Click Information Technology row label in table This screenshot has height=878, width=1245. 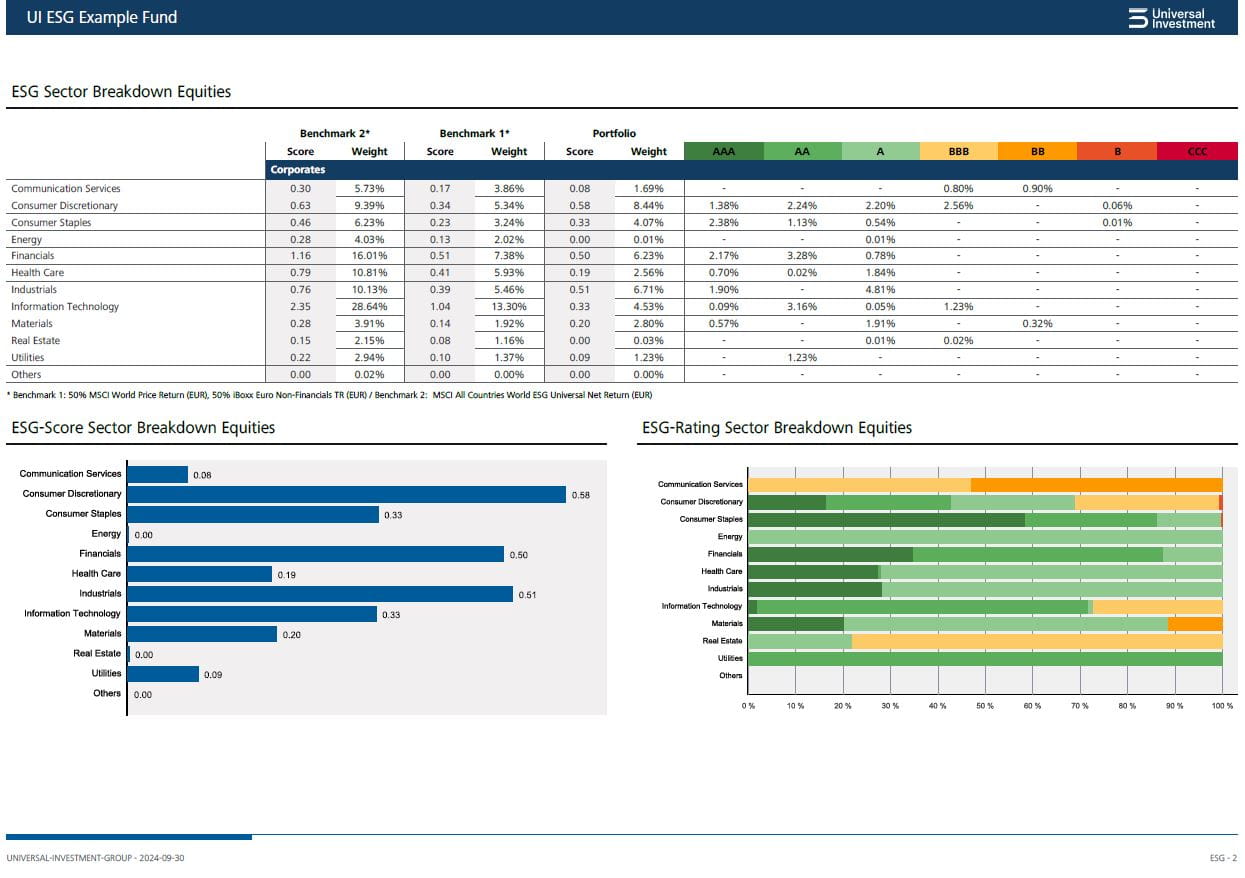point(65,307)
